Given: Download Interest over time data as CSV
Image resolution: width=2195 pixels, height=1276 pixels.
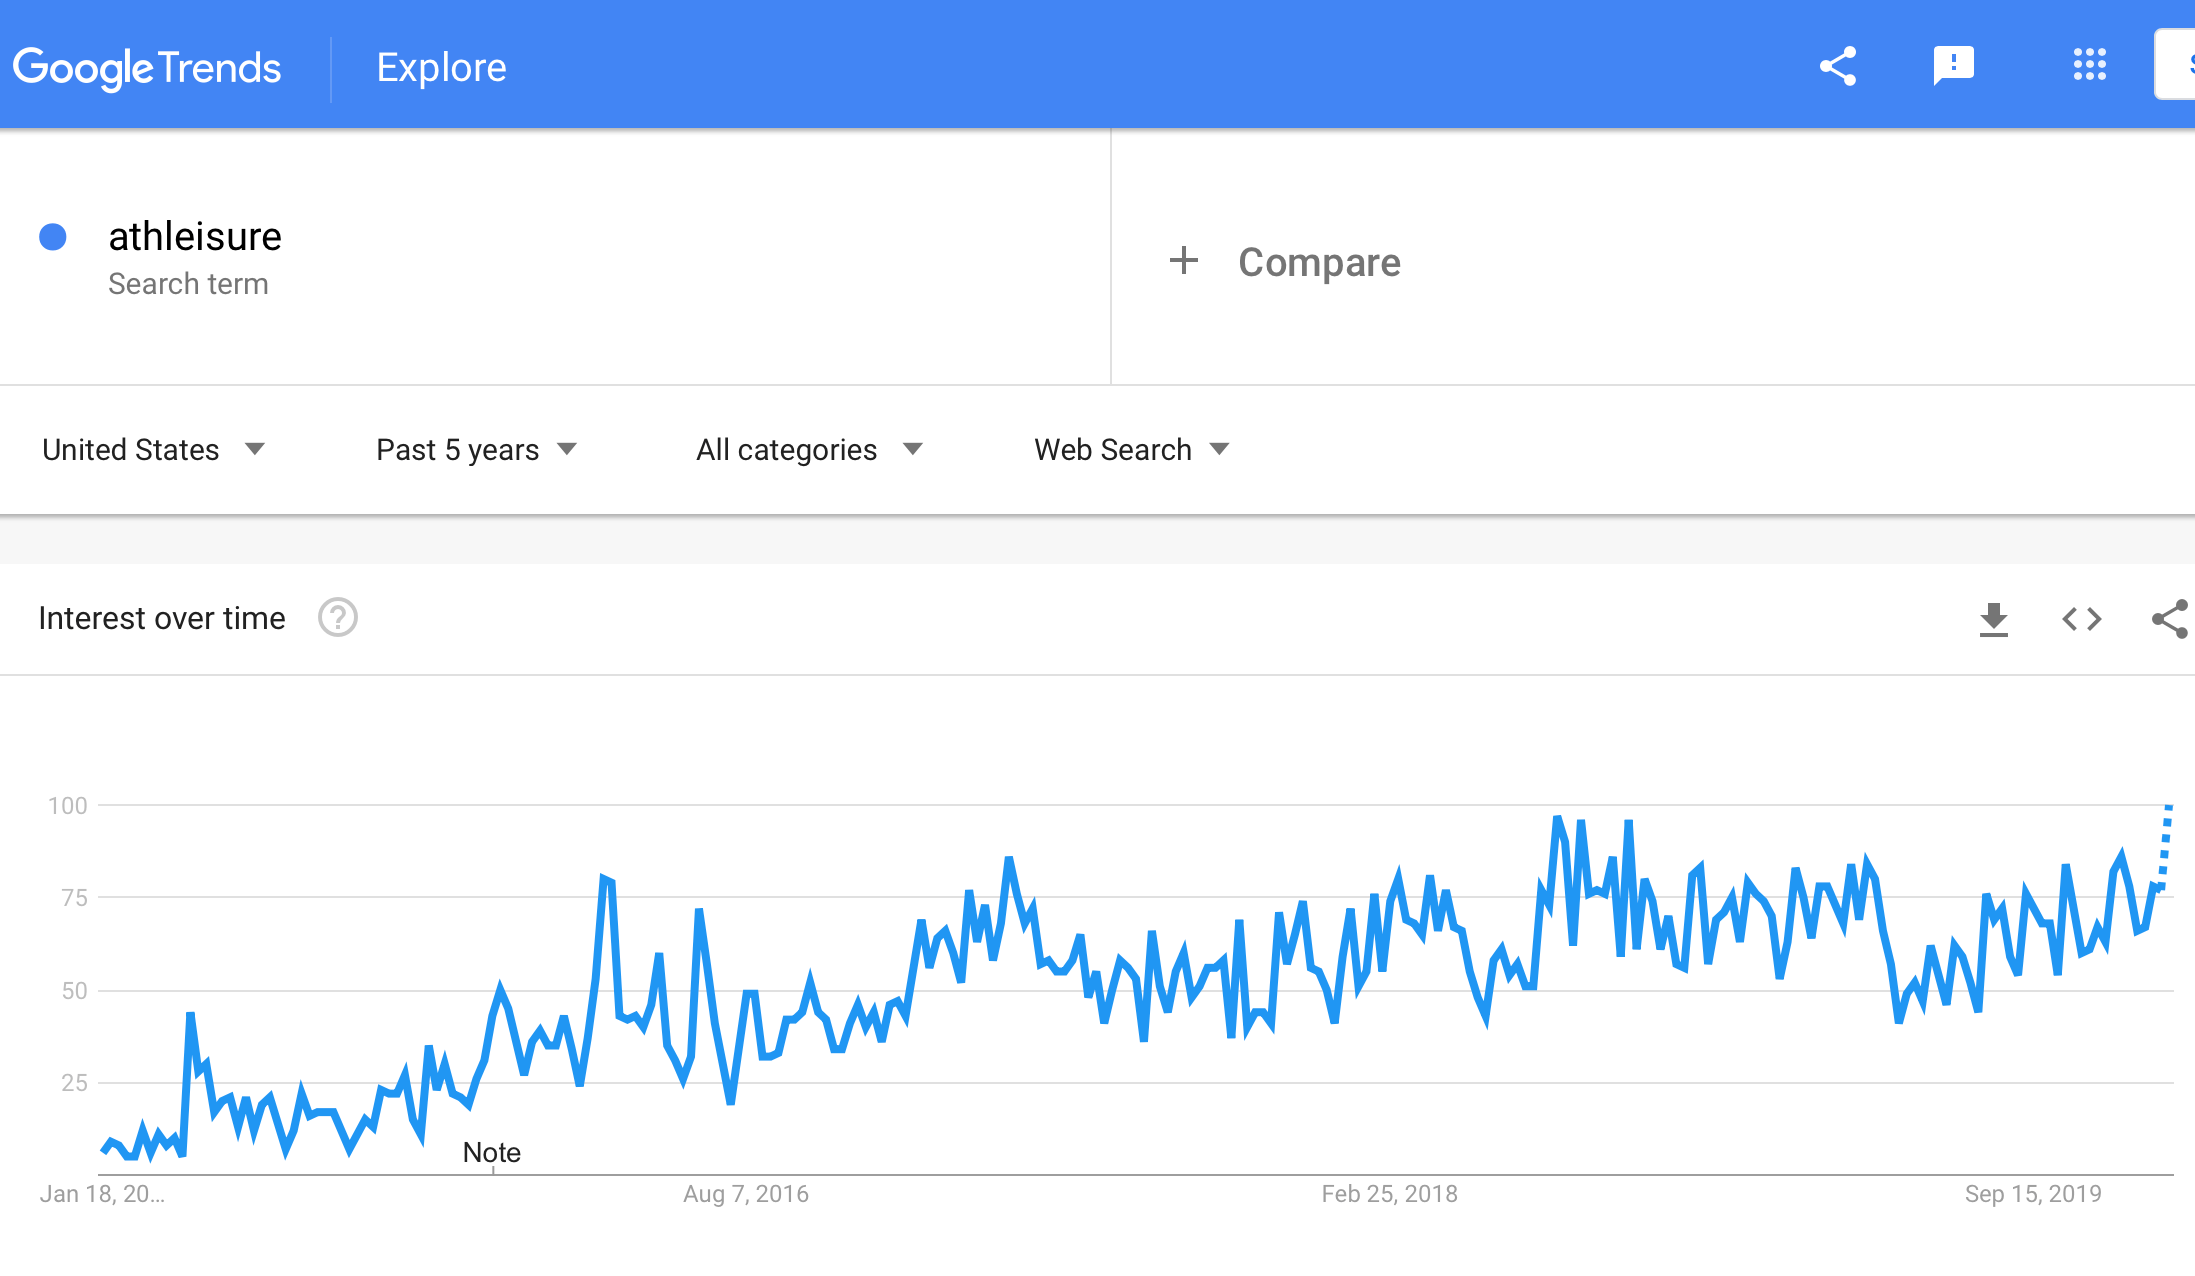Looking at the screenshot, I should pos(1993,619).
